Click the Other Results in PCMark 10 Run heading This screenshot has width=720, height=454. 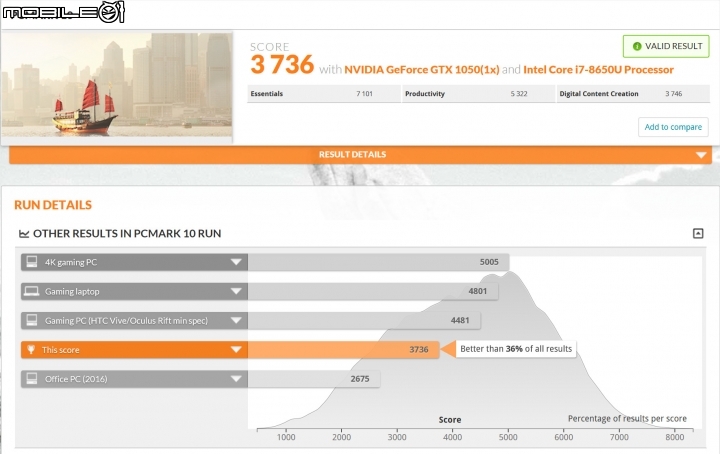pos(127,234)
